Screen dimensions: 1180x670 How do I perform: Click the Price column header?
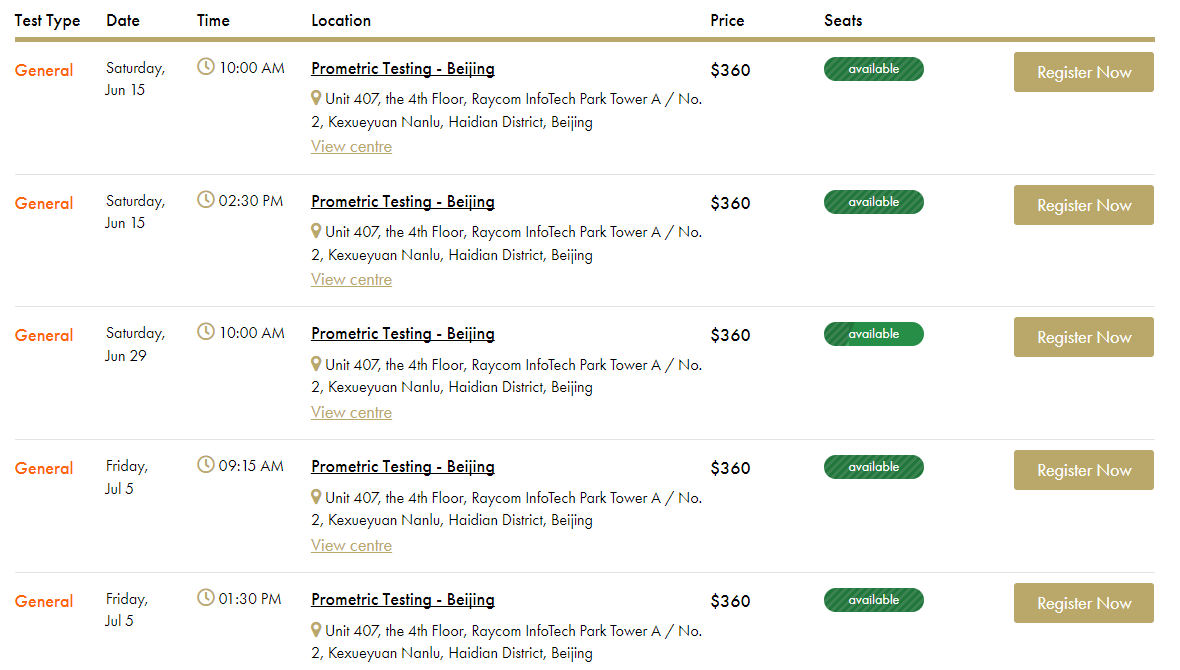point(727,20)
